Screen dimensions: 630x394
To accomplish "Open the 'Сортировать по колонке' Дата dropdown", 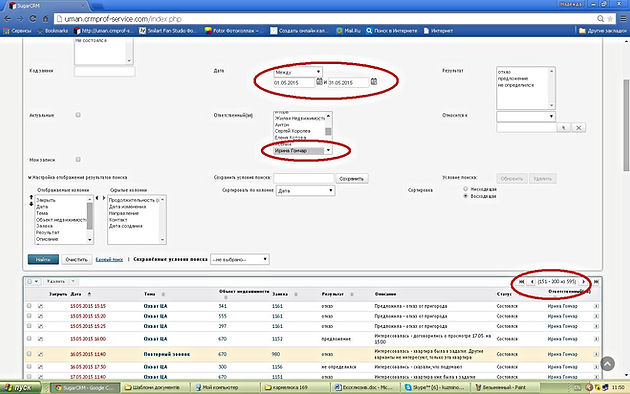I will click(305, 190).
